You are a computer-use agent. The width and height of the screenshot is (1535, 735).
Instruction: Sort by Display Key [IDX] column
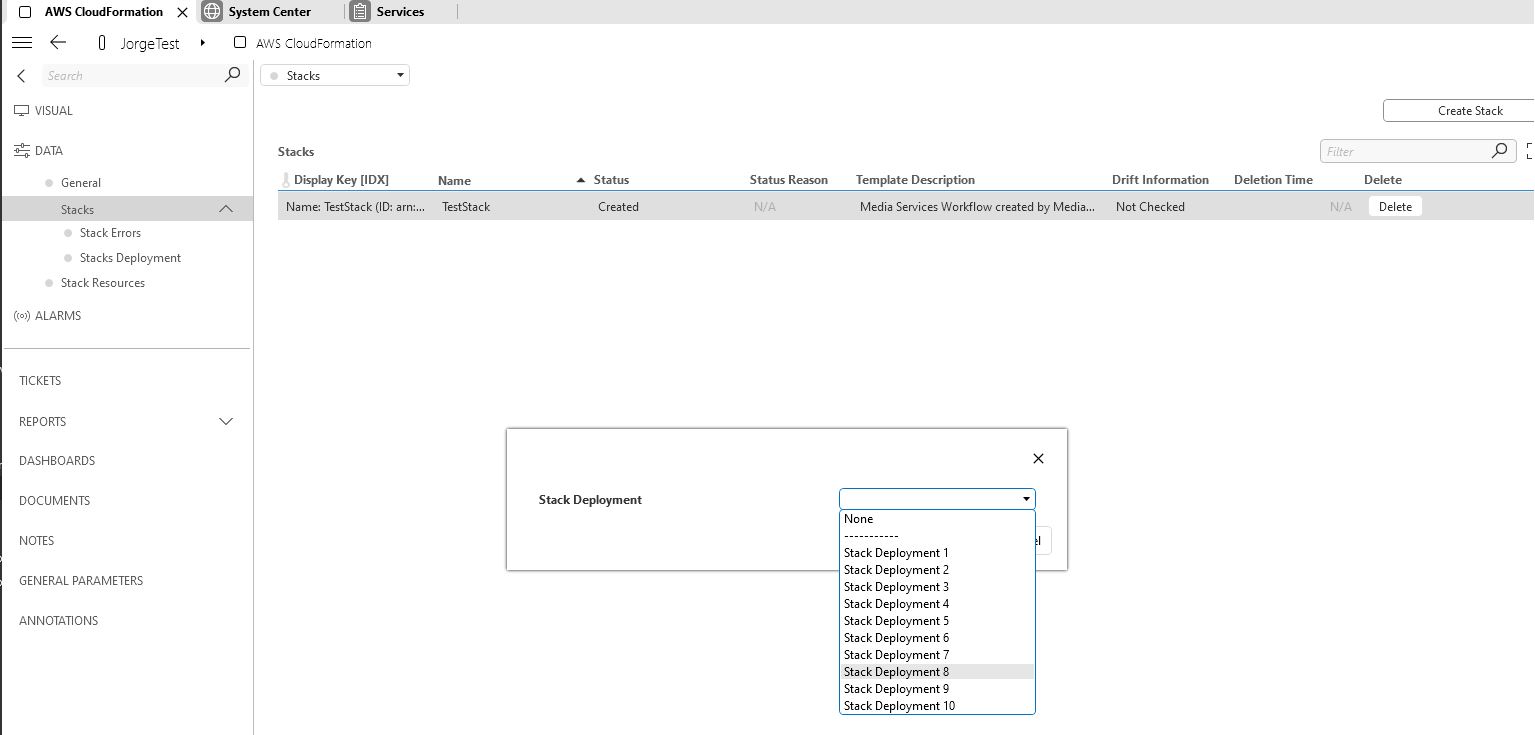tap(341, 180)
